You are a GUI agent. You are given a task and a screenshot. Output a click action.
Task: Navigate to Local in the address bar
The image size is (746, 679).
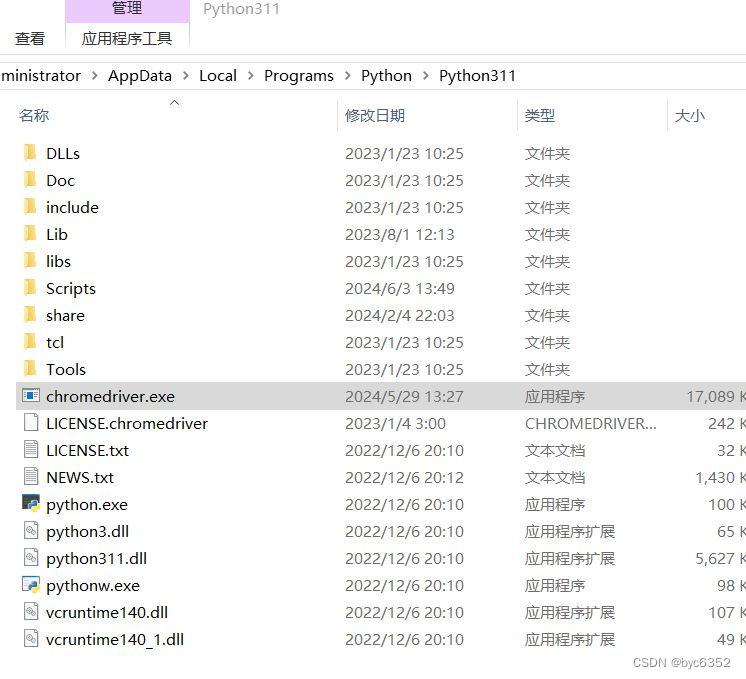click(218, 76)
